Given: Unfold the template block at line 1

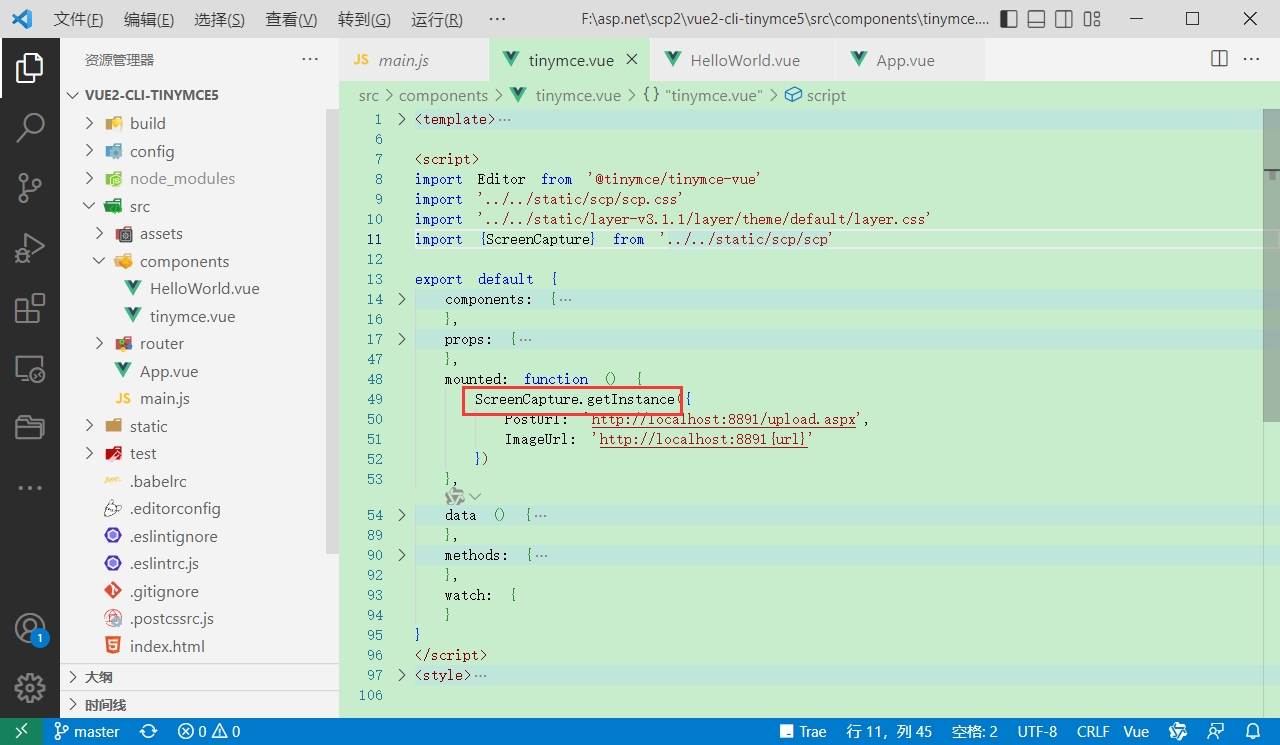Looking at the screenshot, I should tap(402, 119).
